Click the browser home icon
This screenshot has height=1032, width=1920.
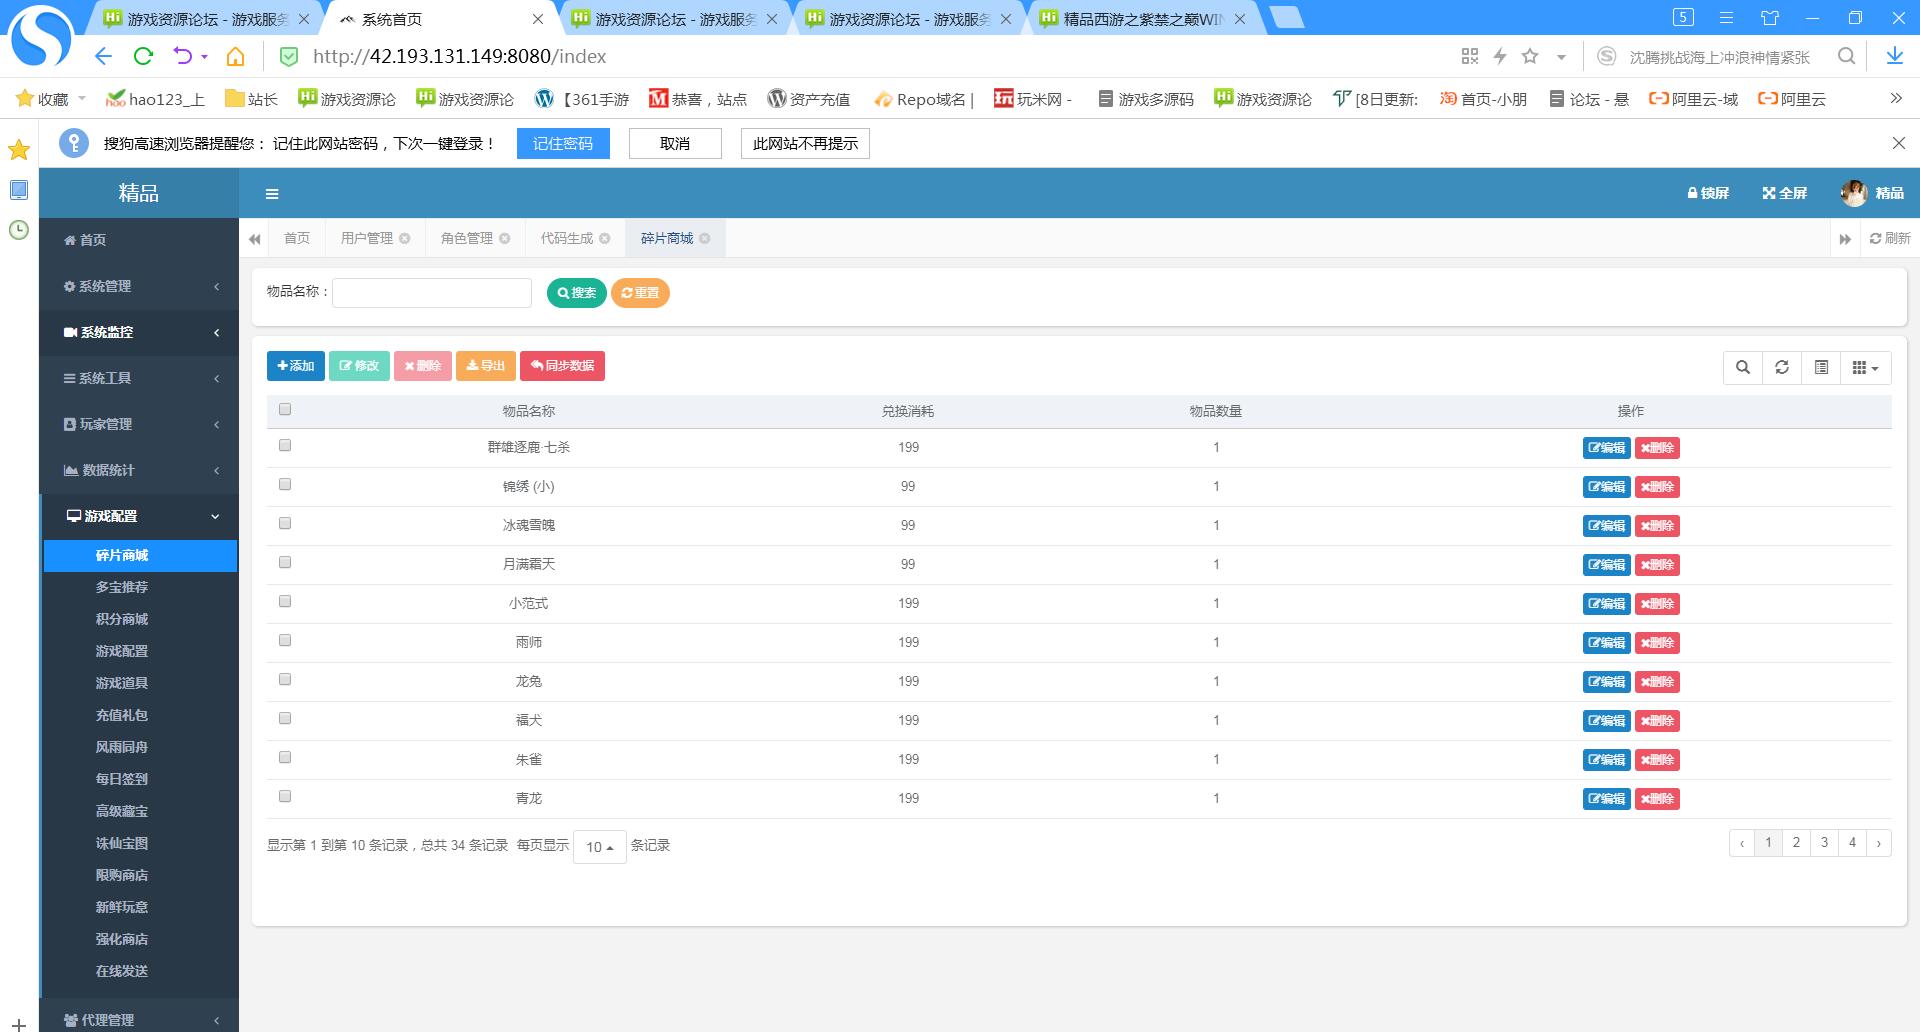click(235, 57)
